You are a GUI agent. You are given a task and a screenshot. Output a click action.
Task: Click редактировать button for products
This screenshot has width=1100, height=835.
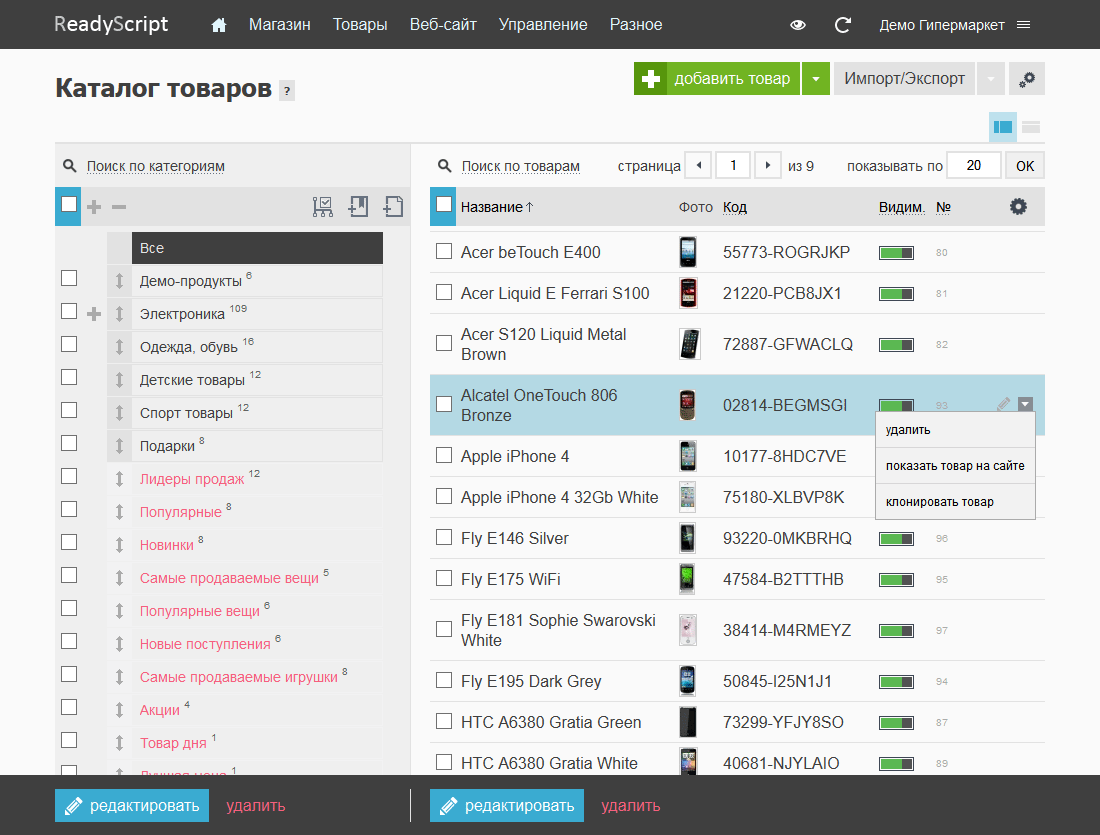tap(507, 806)
